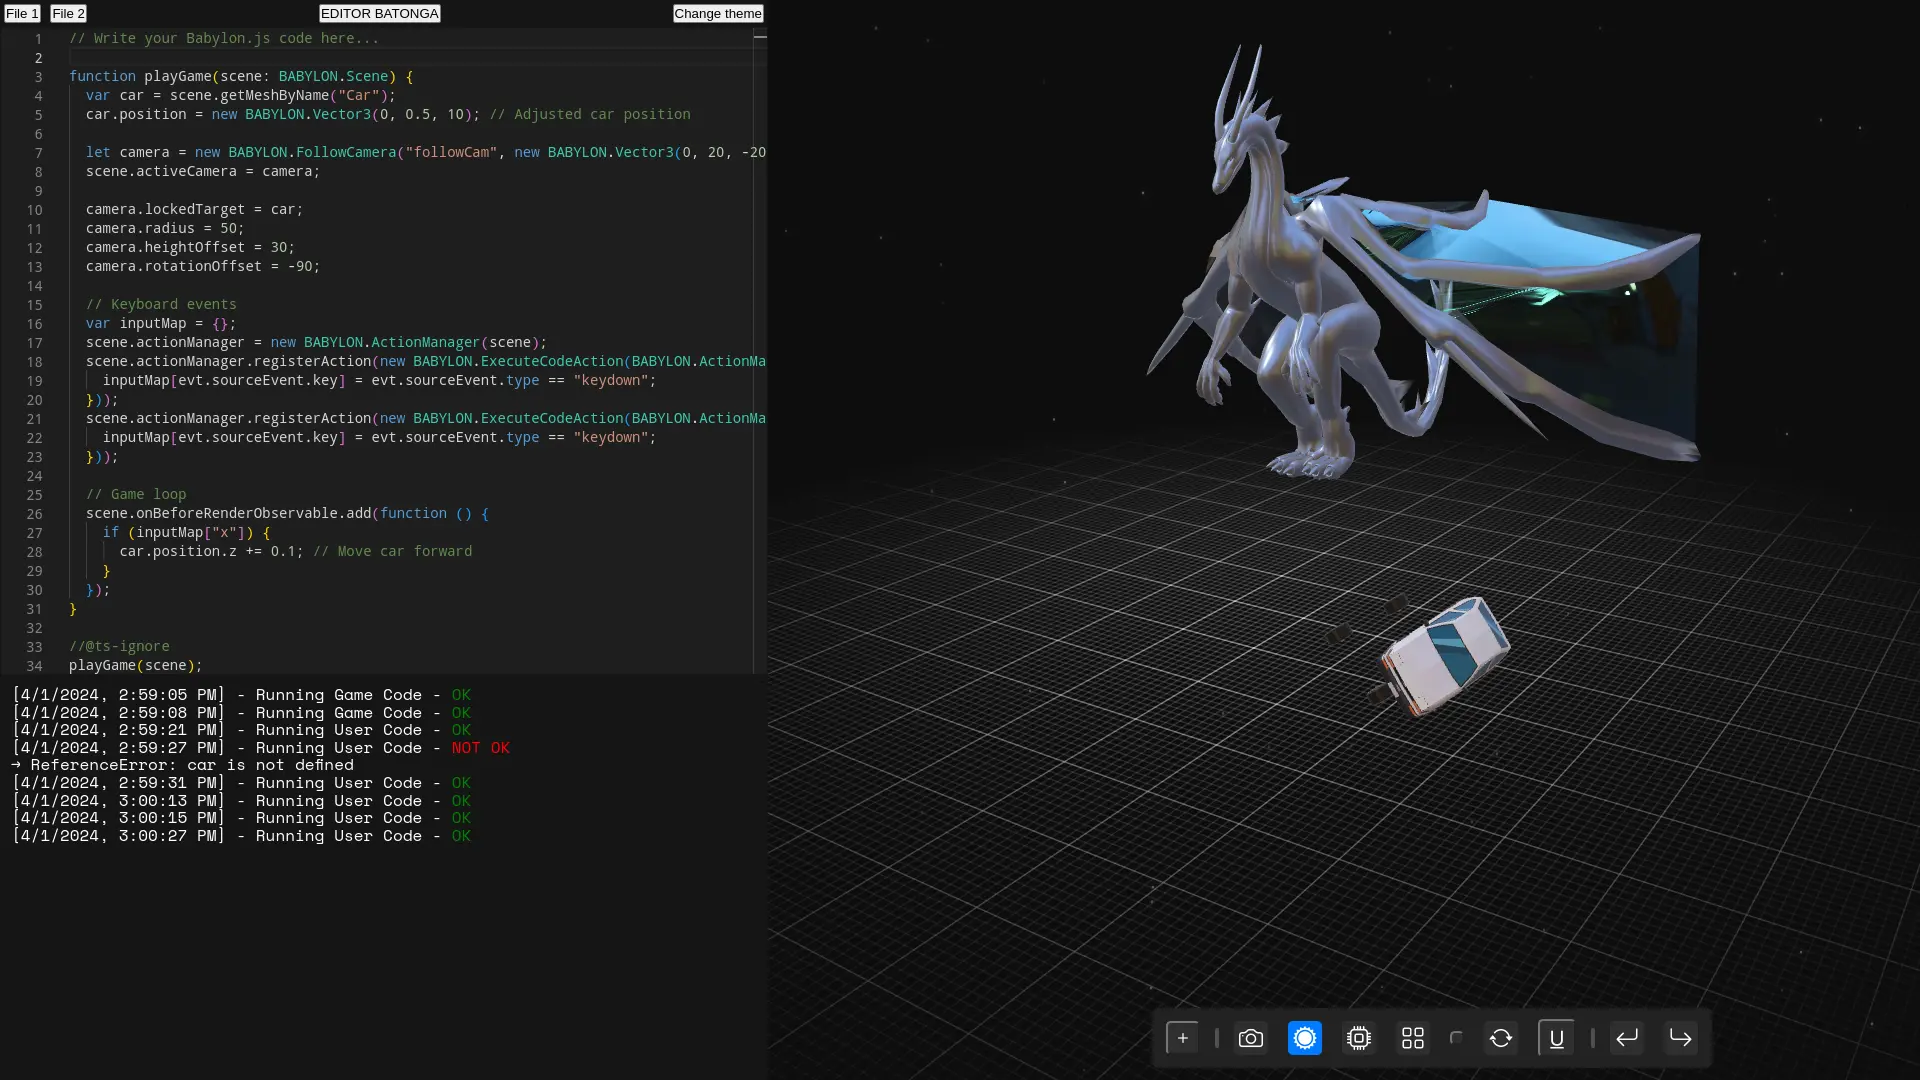Click the right-turn arrow redo icon

pyautogui.click(x=1680, y=1038)
